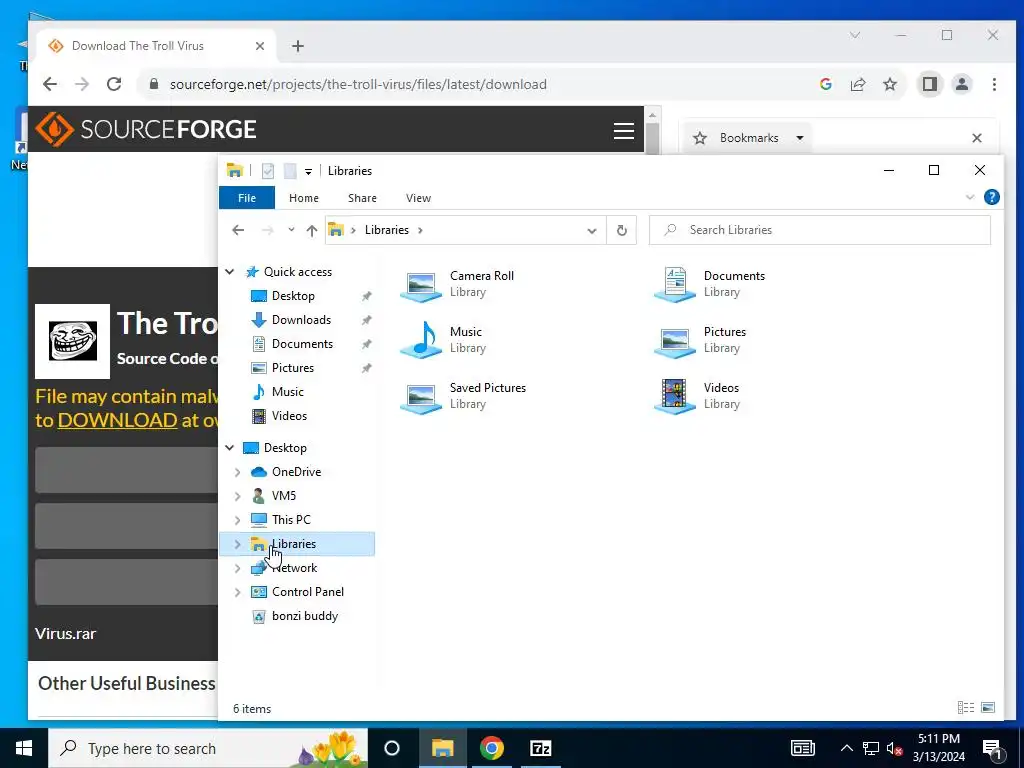Expand the Explorer ribbon chevron

click(970, 197)
